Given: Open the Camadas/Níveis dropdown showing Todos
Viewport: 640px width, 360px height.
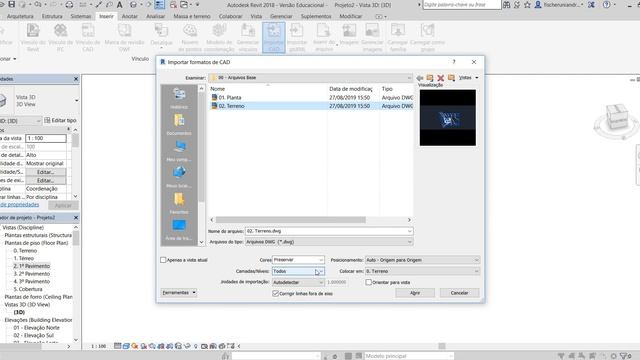Looking at the screenshot, I should click(x=298, y=271).
